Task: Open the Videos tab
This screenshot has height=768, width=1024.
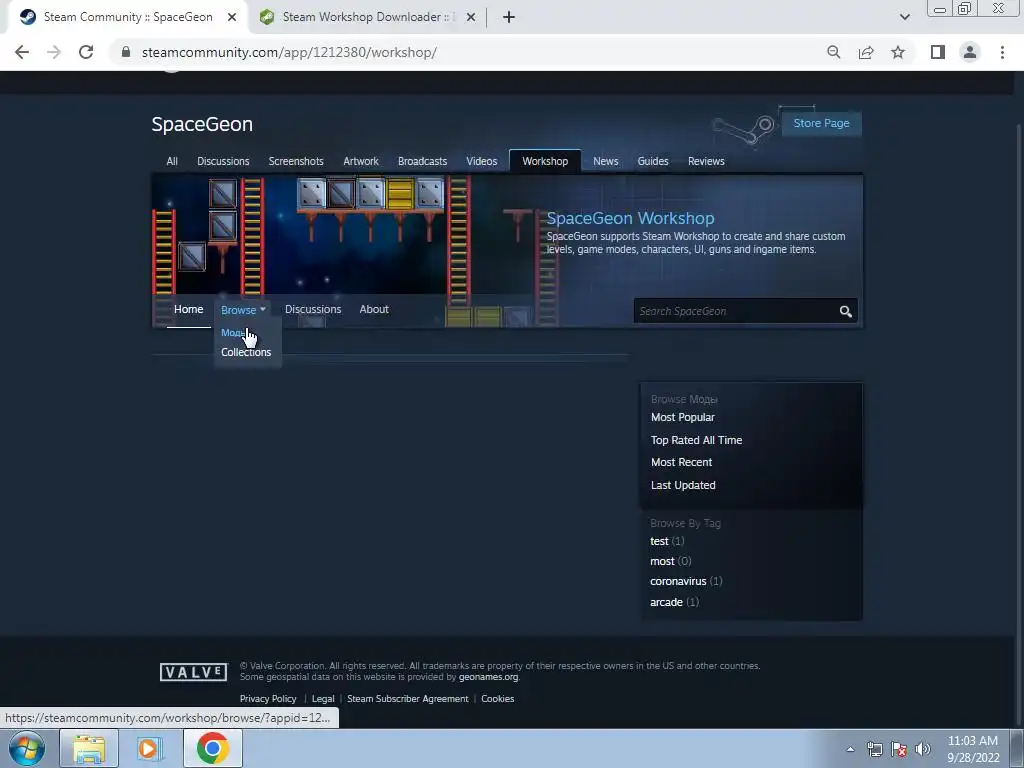Action: tap(482, 161)
